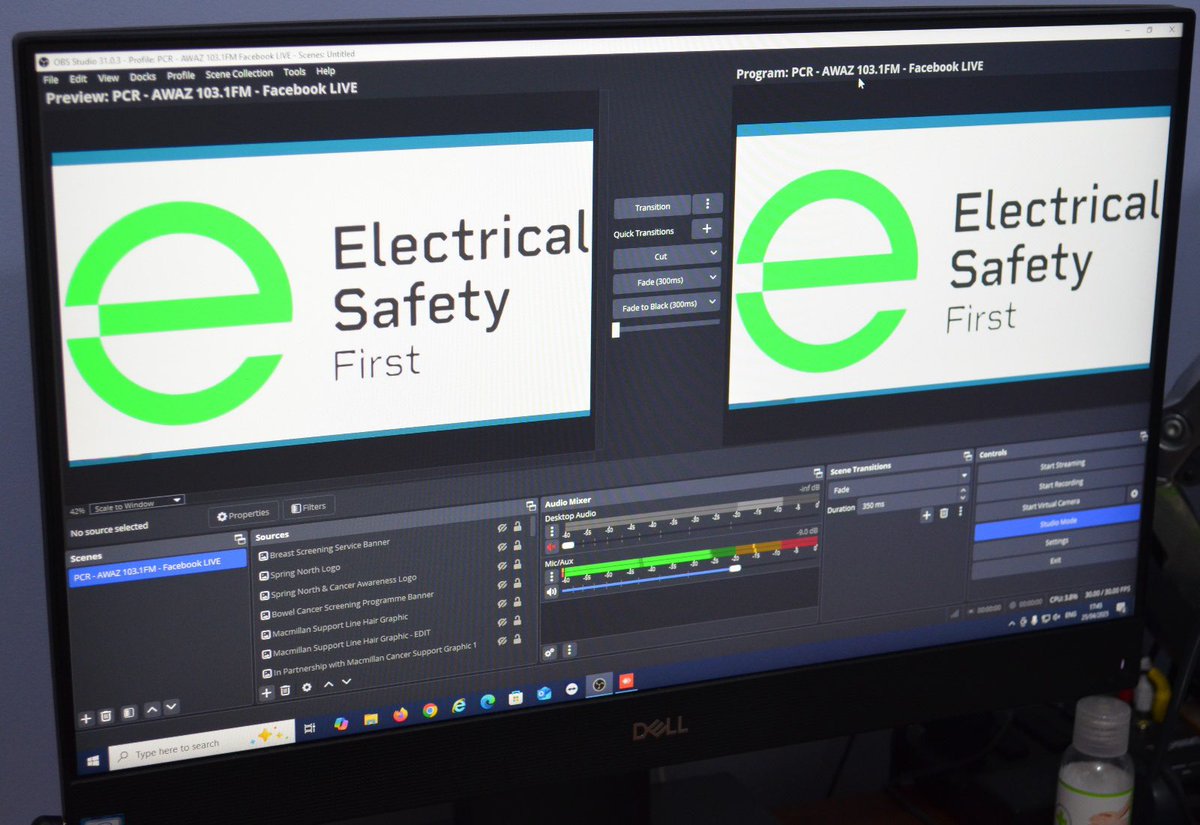This screenshot has width=1200, height=825.
Task: Open the File menu
Action: pyautogui.click(x=50, y=79)
